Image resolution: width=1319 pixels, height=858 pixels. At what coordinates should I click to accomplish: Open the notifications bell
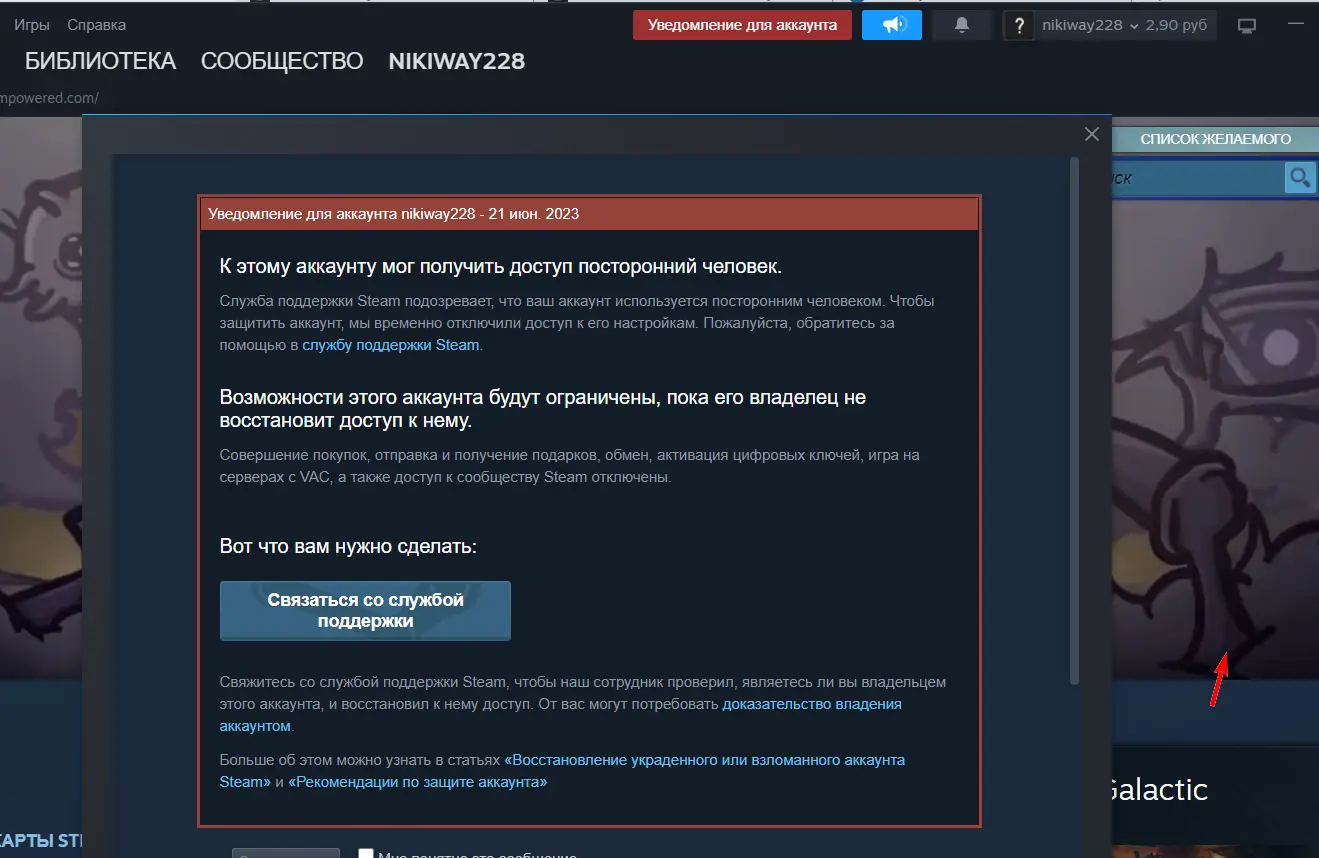coord(962,25)
